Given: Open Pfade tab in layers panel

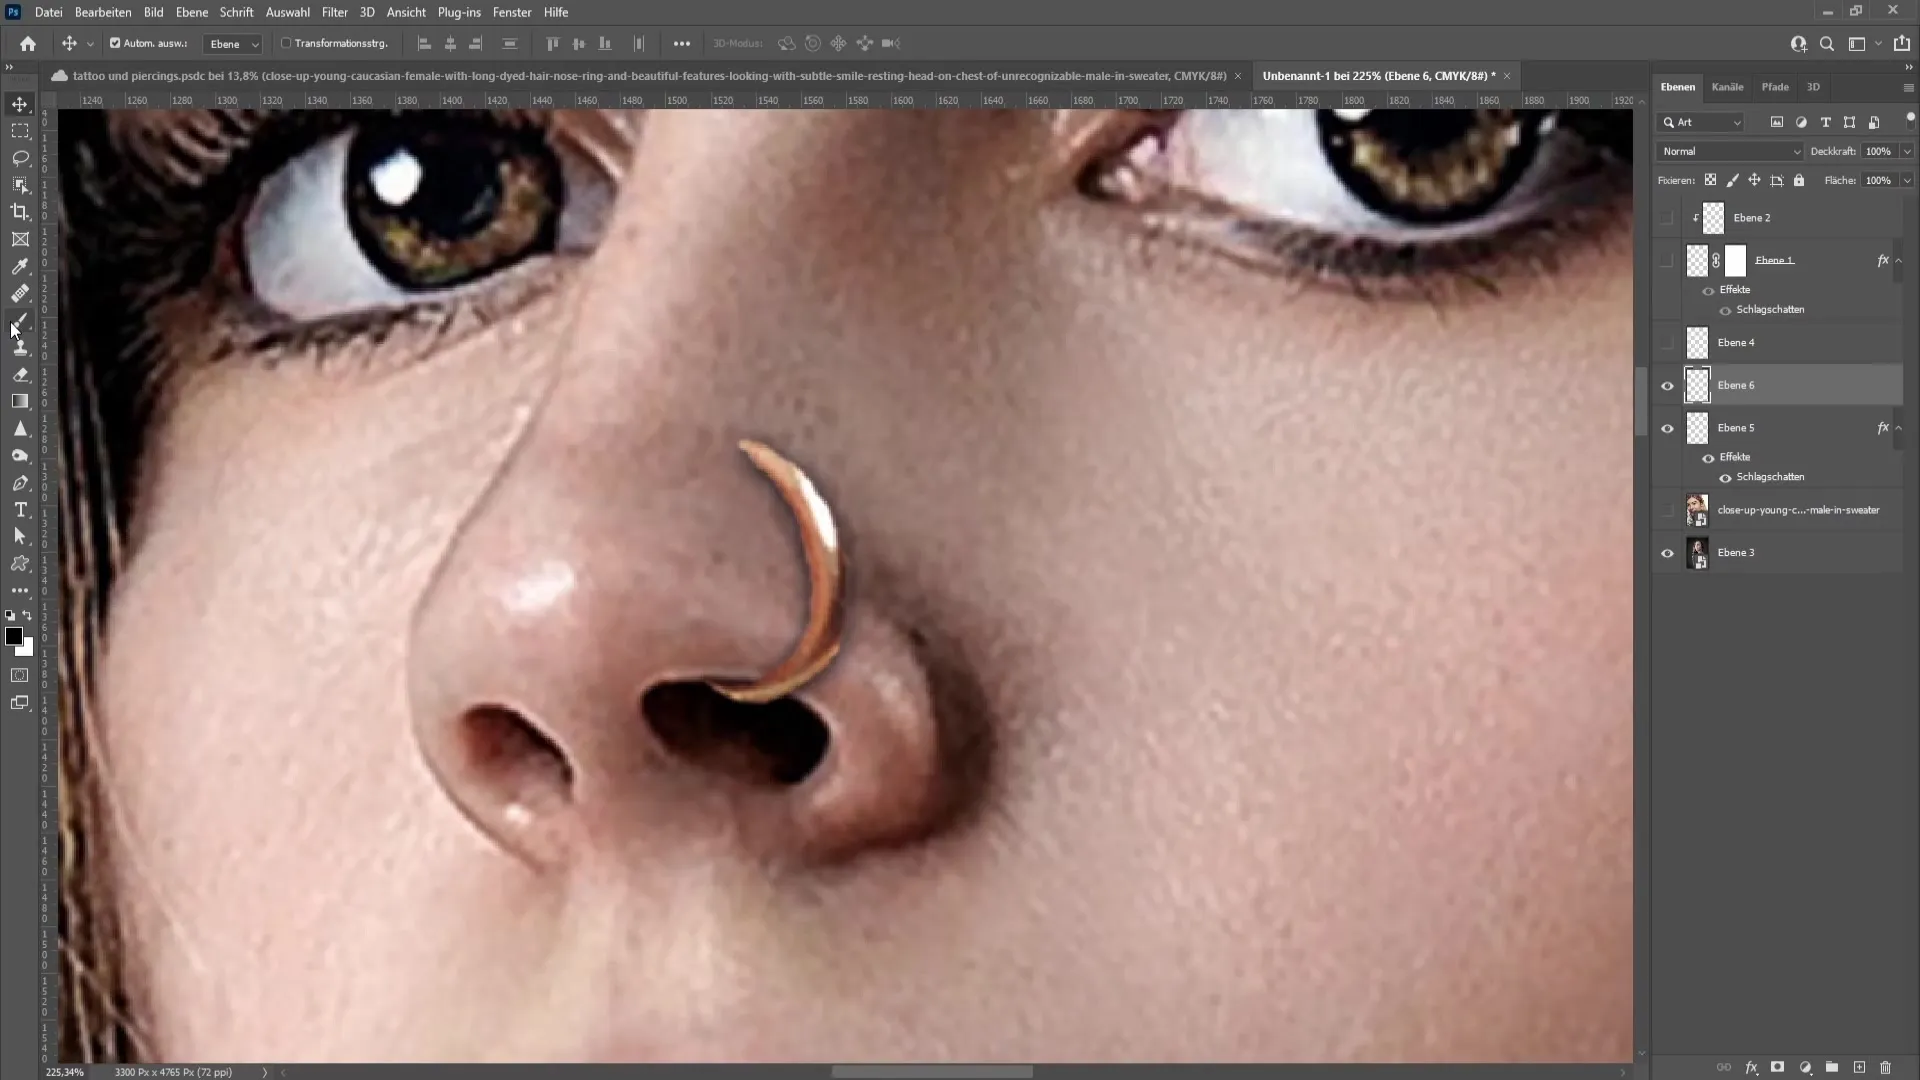Looking at the screenshot, I should pyautogui.click(x=1778, y=87).
